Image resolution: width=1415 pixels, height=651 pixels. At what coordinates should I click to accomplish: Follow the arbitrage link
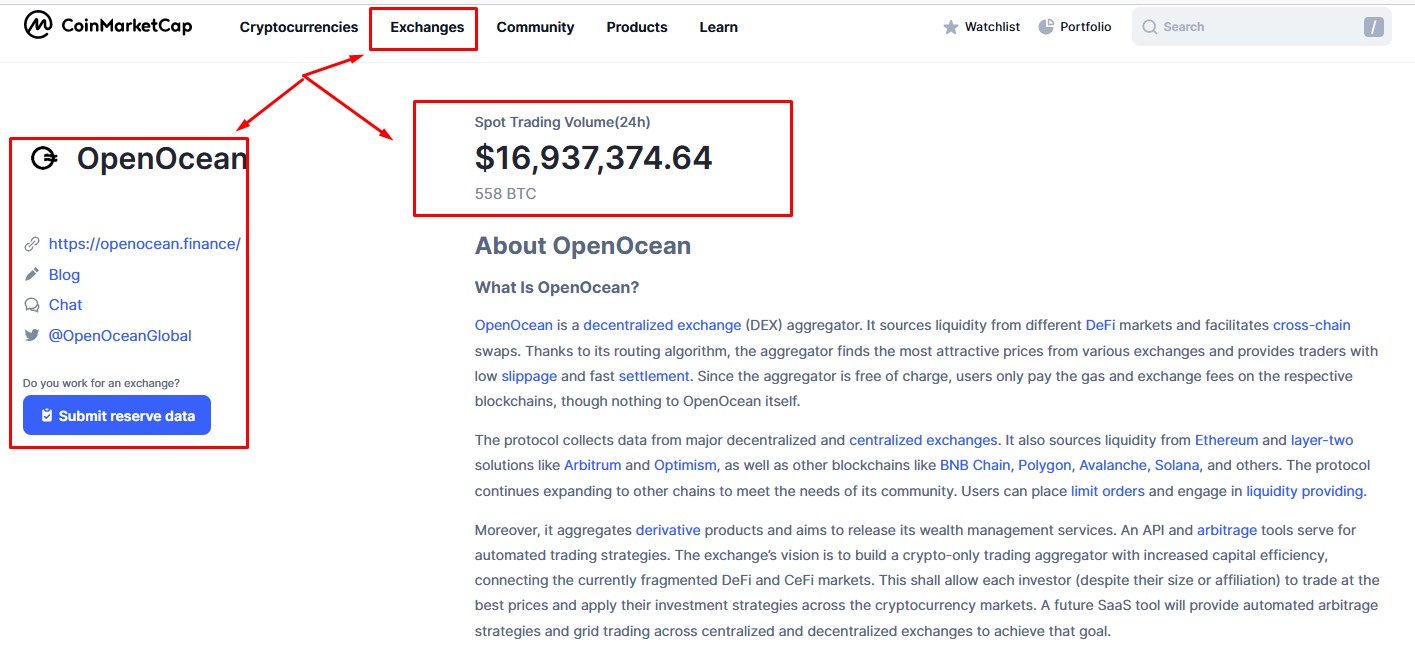click(x=1226, y=530)
